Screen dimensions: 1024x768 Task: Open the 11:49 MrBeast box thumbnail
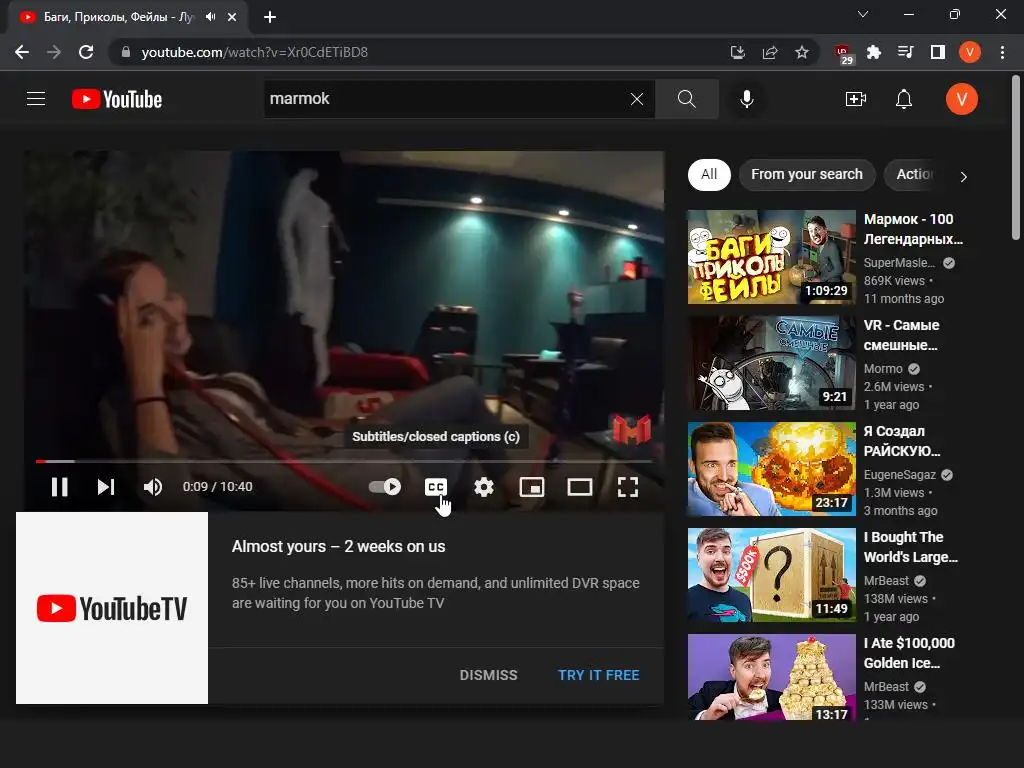click(771, 575)
